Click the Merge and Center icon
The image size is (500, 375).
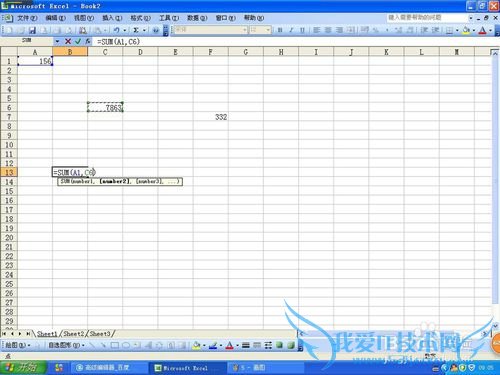[351, 30]
